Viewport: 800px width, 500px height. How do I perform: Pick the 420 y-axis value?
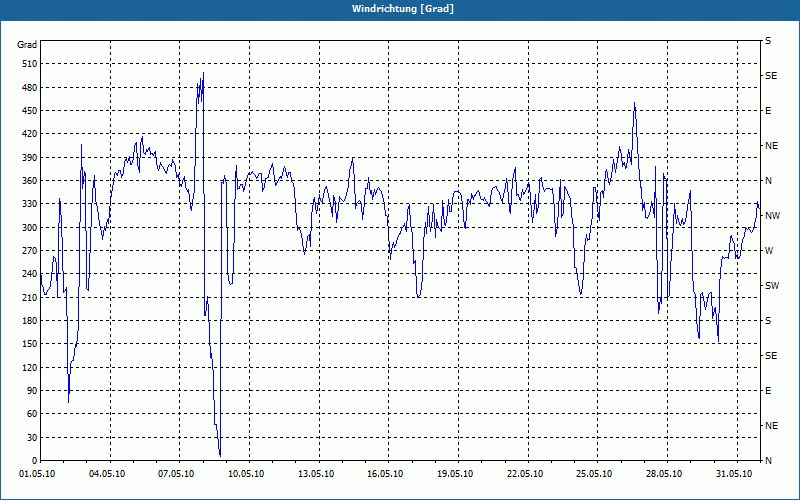30,134
